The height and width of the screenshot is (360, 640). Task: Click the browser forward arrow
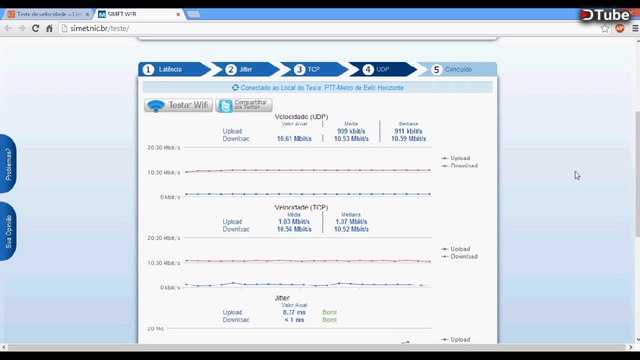coord(22,28)
